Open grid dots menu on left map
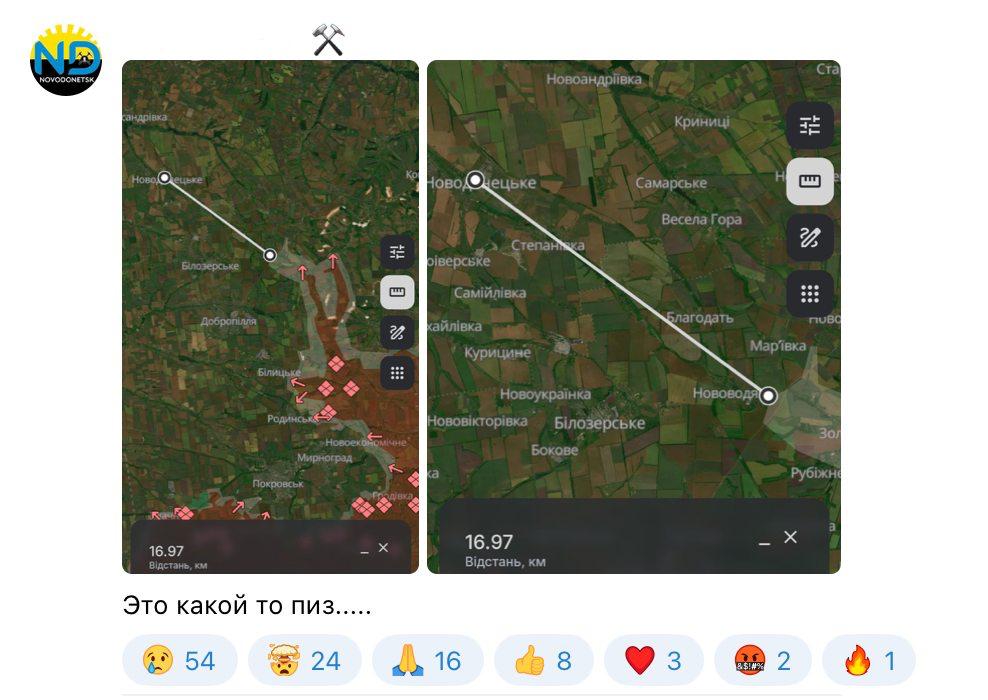 coord(397,373)
